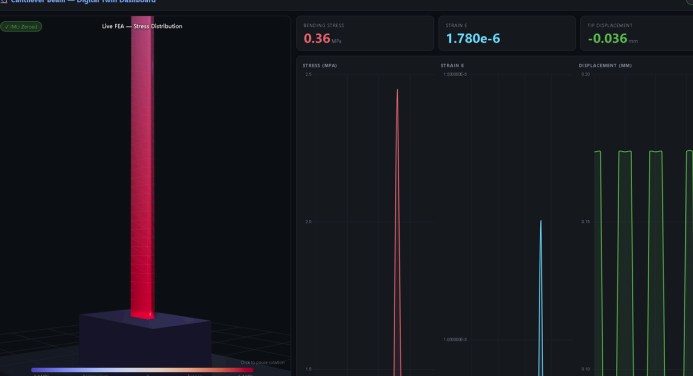Click the red cantilever beam 3D model

click(x=142, y=167)
